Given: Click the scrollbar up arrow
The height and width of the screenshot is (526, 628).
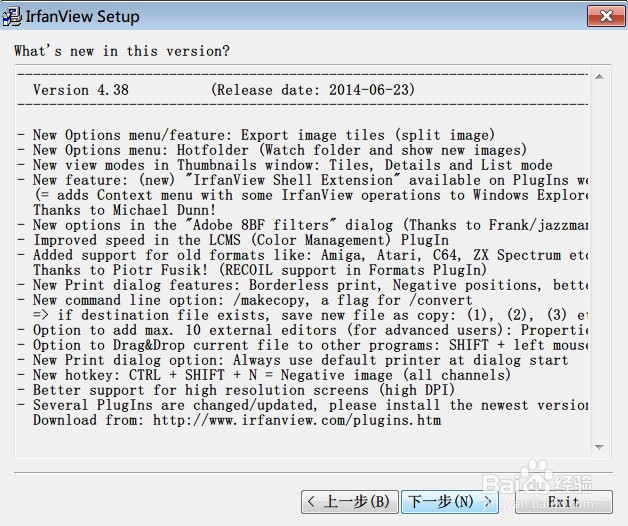Looking at the screenshot, I should [599, 77].
